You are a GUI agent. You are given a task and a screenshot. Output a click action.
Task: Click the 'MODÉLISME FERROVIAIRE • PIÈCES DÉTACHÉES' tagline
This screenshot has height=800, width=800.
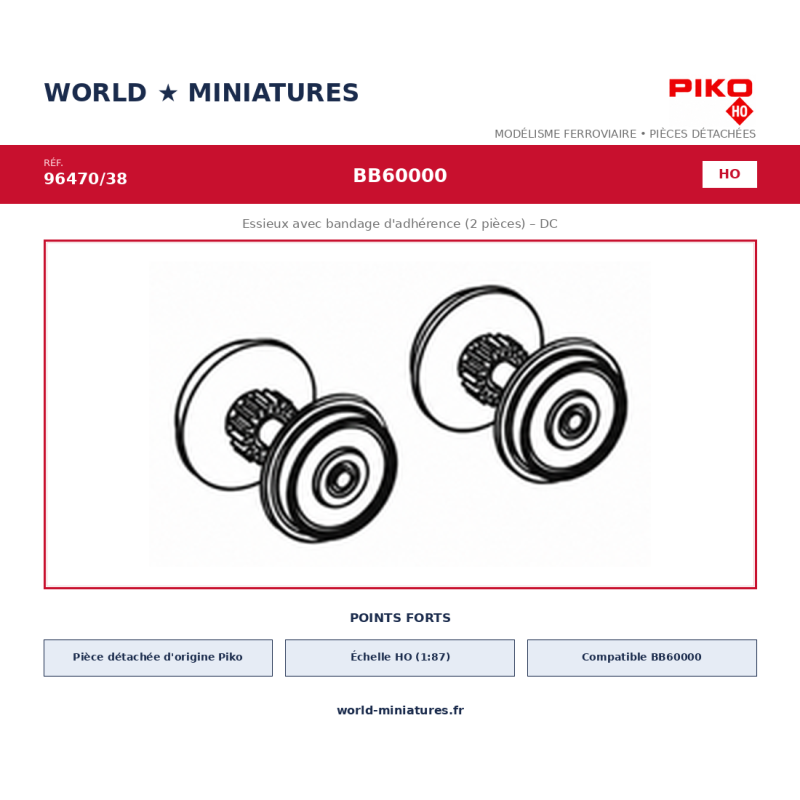click(x=625, y=134)
